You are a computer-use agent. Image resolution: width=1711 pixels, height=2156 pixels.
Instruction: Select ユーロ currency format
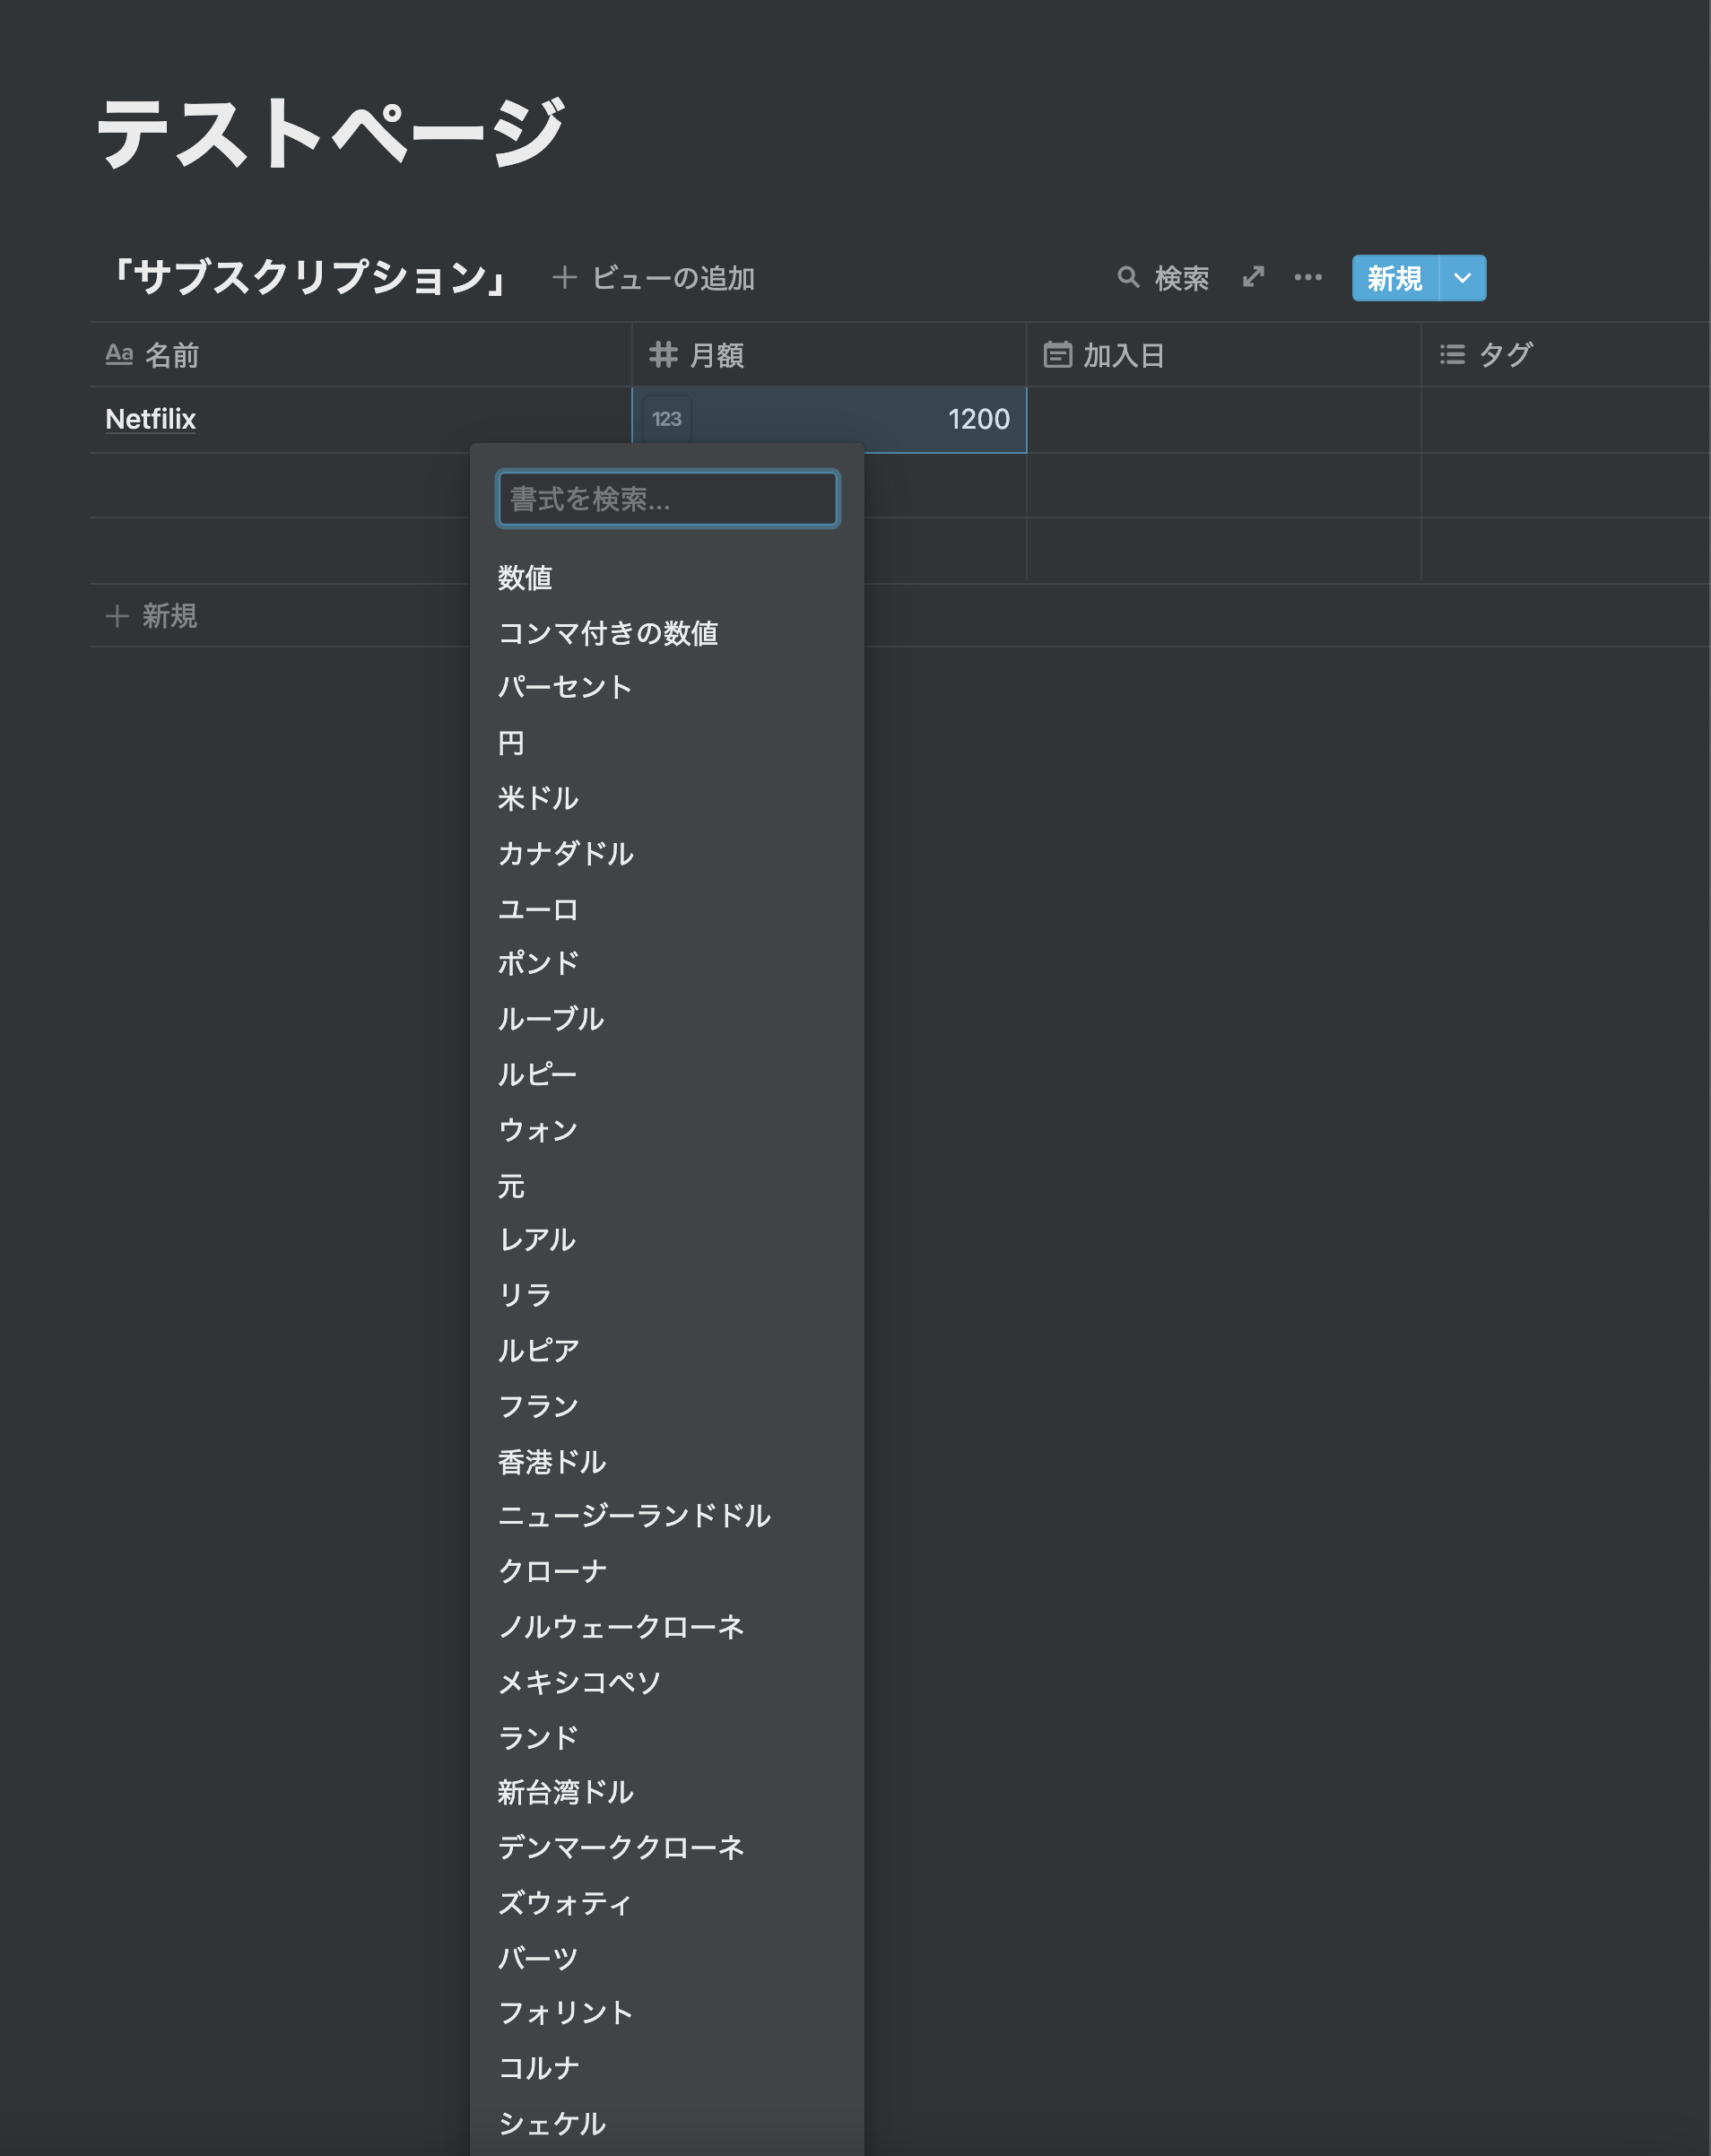538,910
